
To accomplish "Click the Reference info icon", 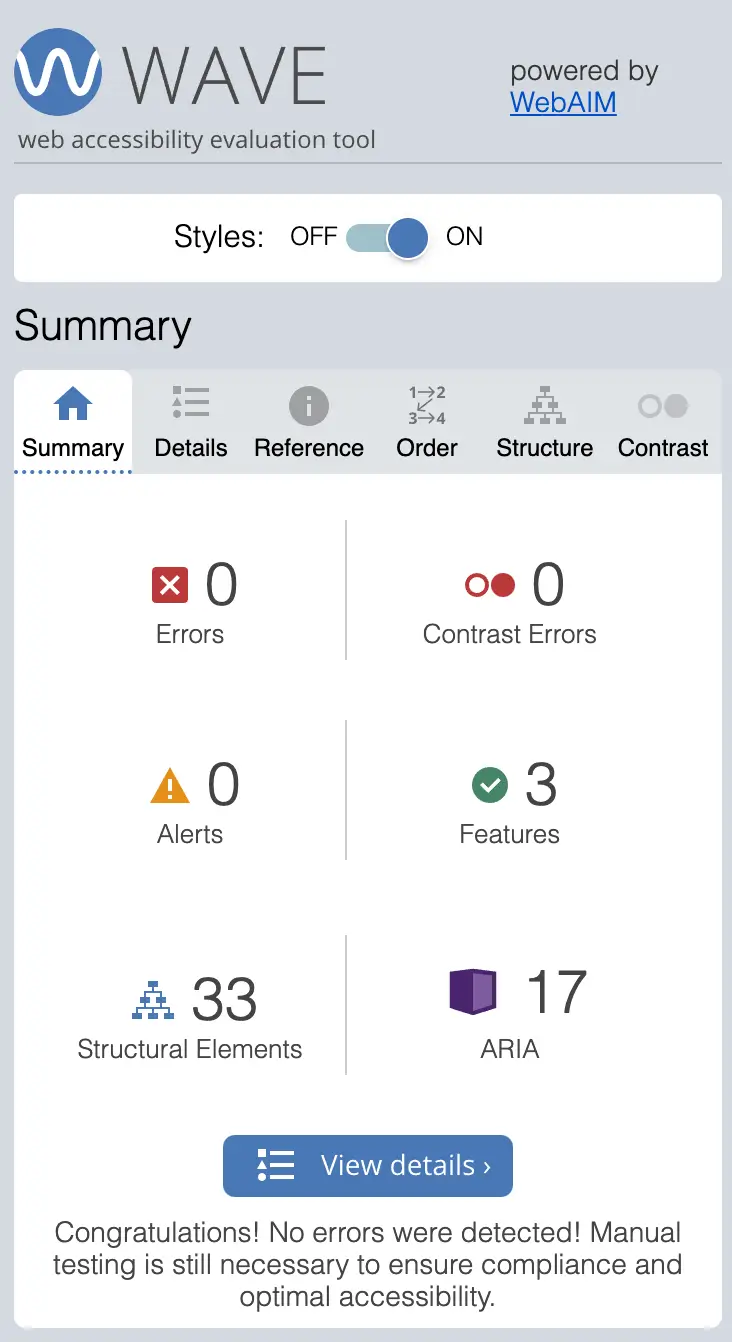I will click(308, 404).
